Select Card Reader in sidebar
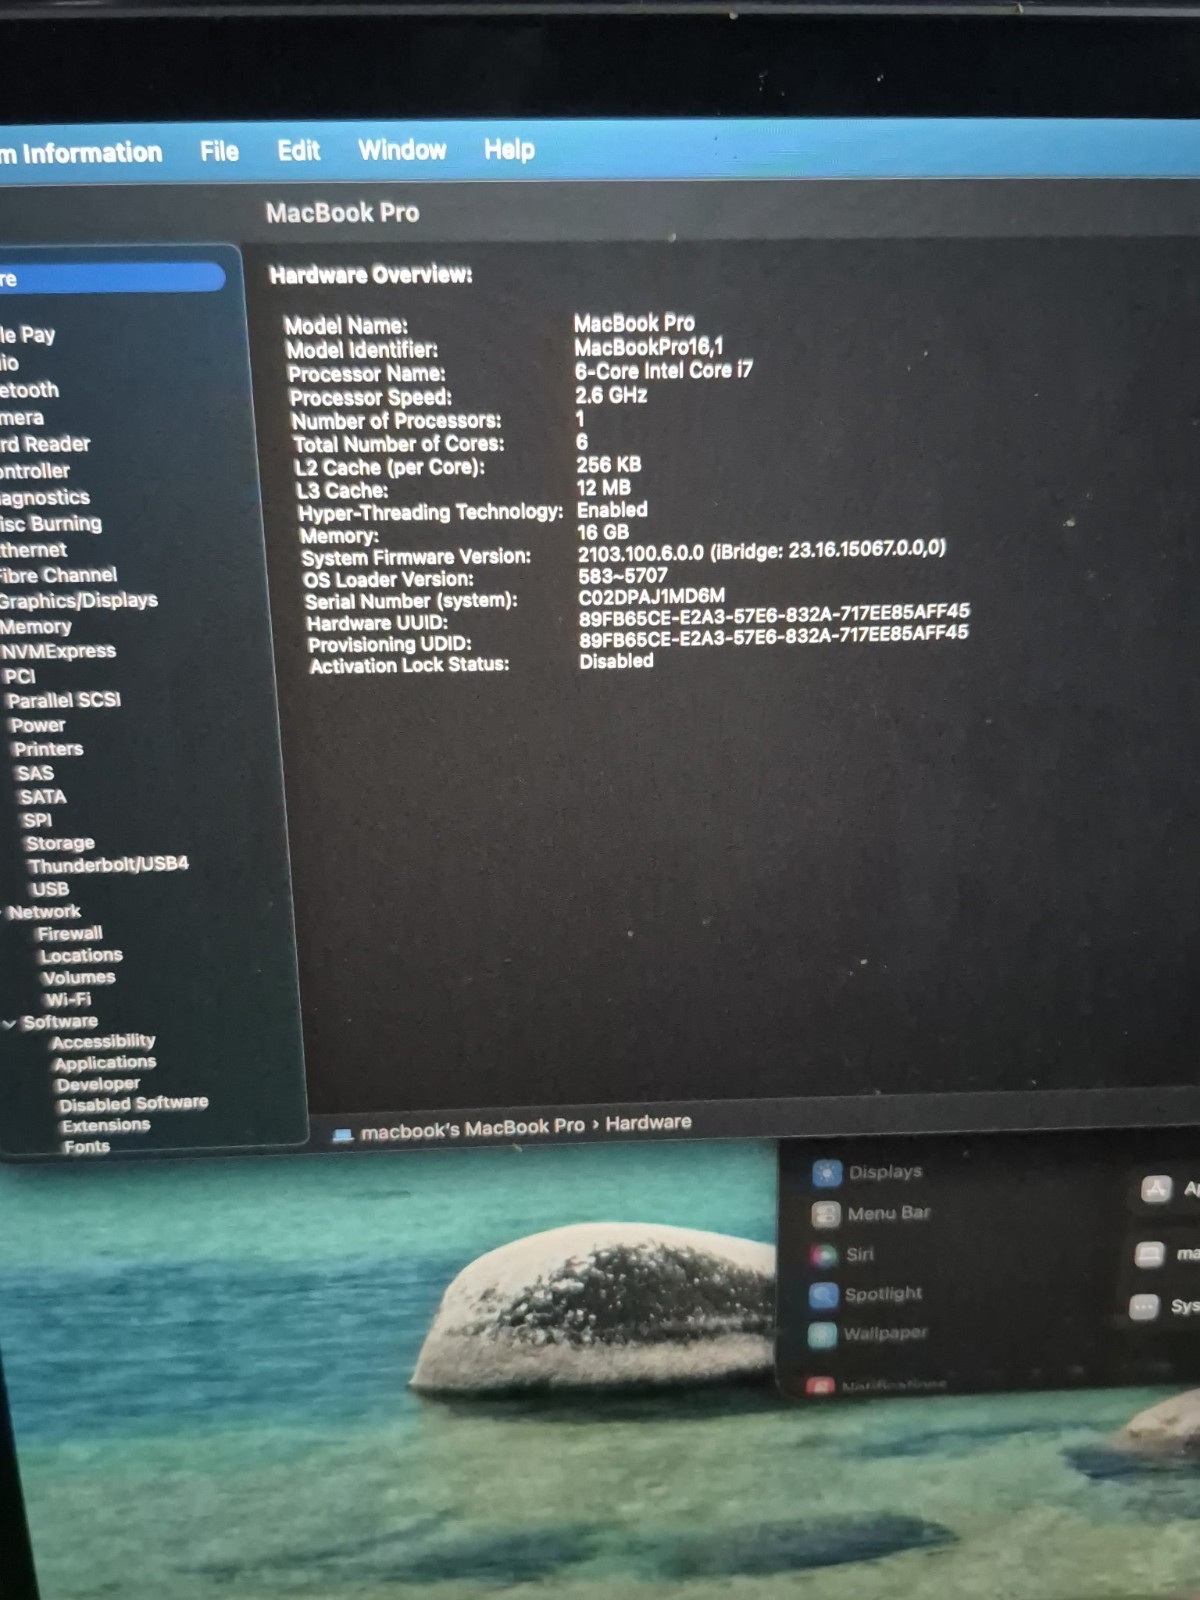 tap(45, 443)
